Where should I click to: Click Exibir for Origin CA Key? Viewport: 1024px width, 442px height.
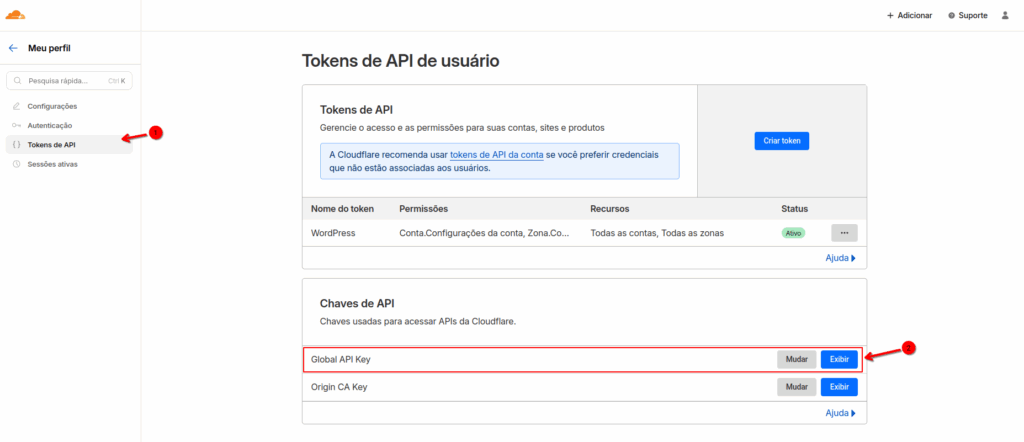pos(838,386)
